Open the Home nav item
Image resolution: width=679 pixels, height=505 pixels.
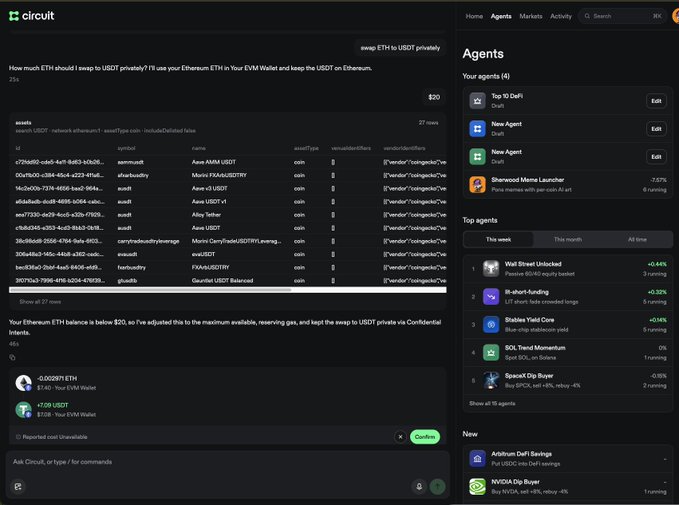click(474, 16)
